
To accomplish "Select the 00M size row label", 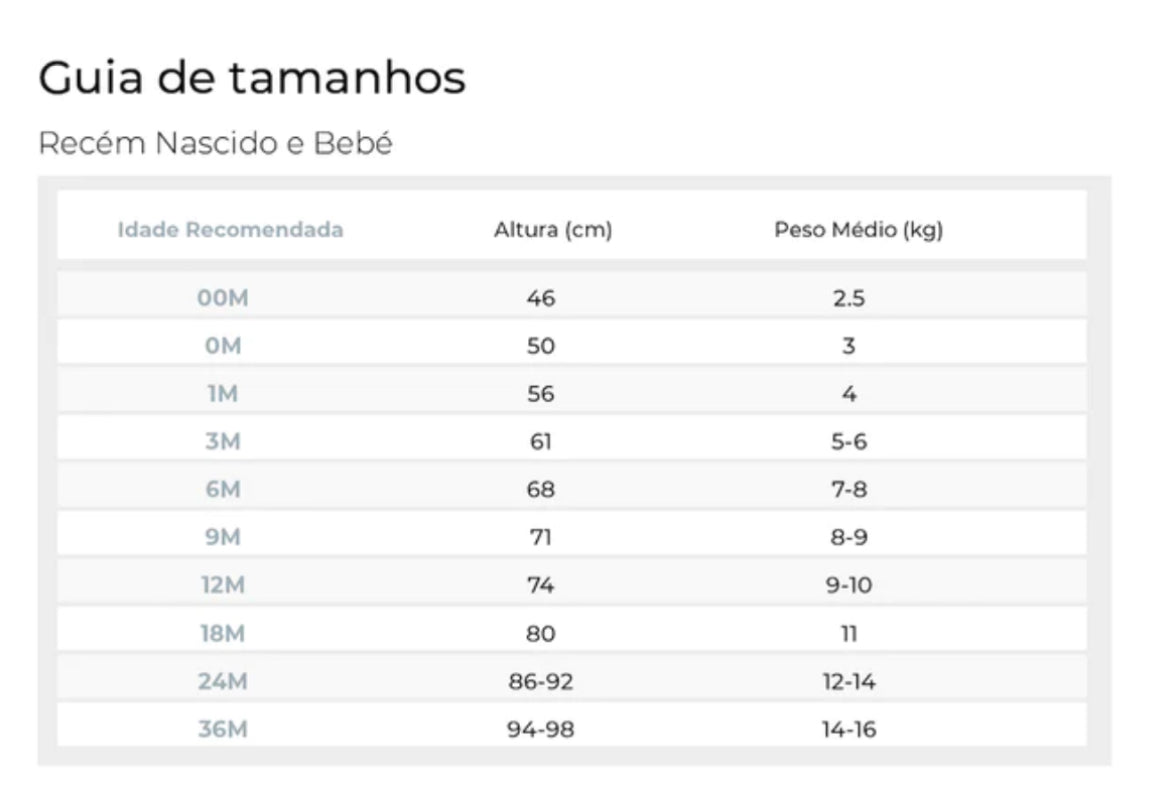I will pos(223,298).
